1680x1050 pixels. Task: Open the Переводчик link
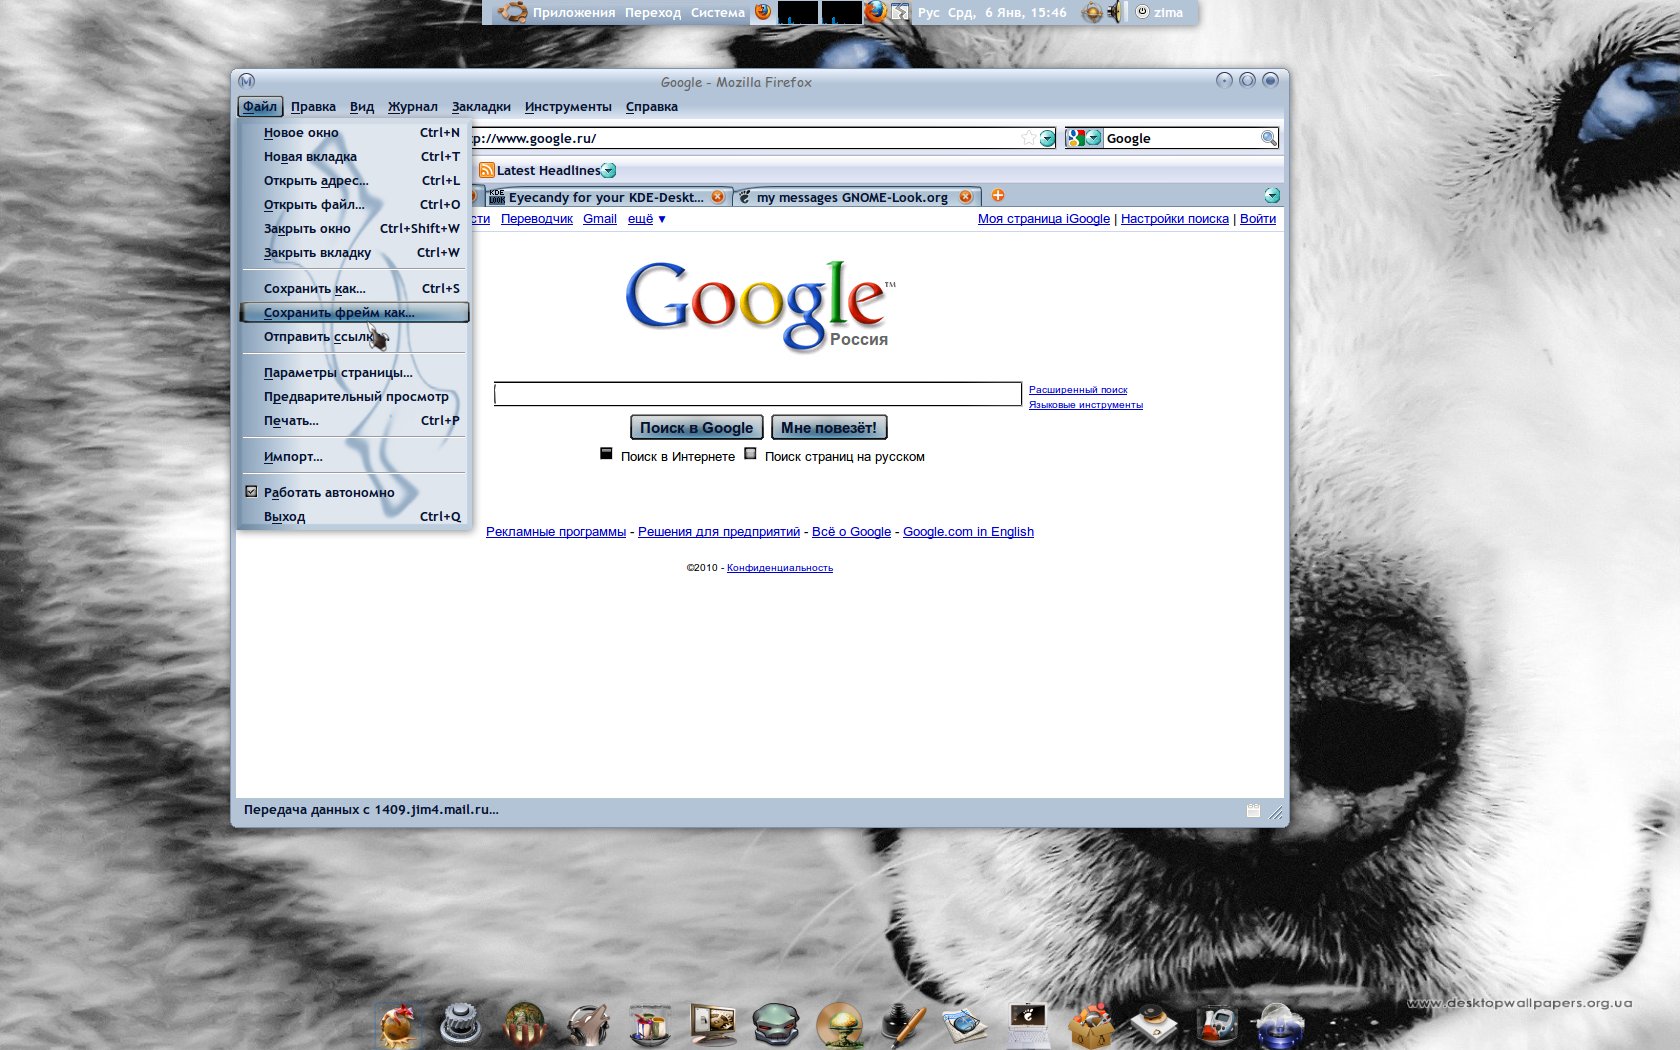(x=537, y=219)
